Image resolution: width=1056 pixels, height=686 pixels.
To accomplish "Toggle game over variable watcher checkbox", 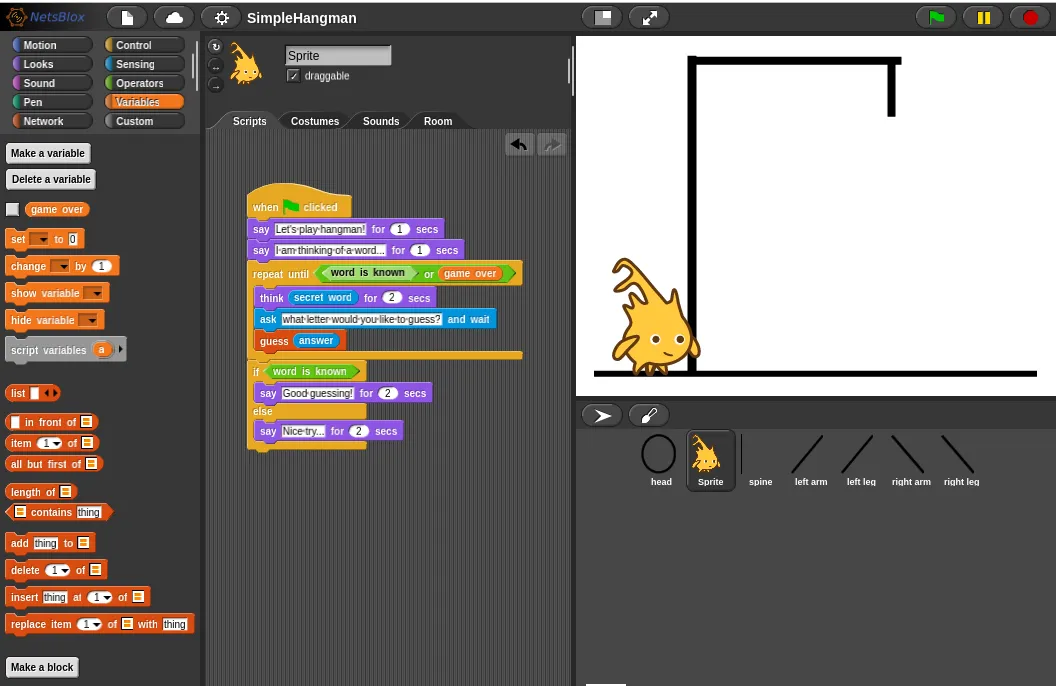I will (13, 209).
